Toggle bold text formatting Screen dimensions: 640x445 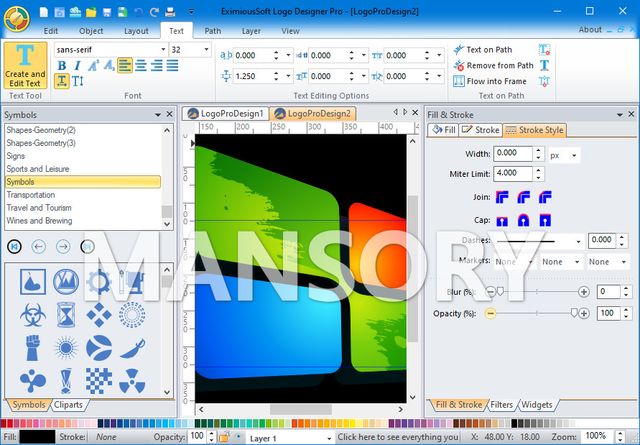(x=62, y=67)
